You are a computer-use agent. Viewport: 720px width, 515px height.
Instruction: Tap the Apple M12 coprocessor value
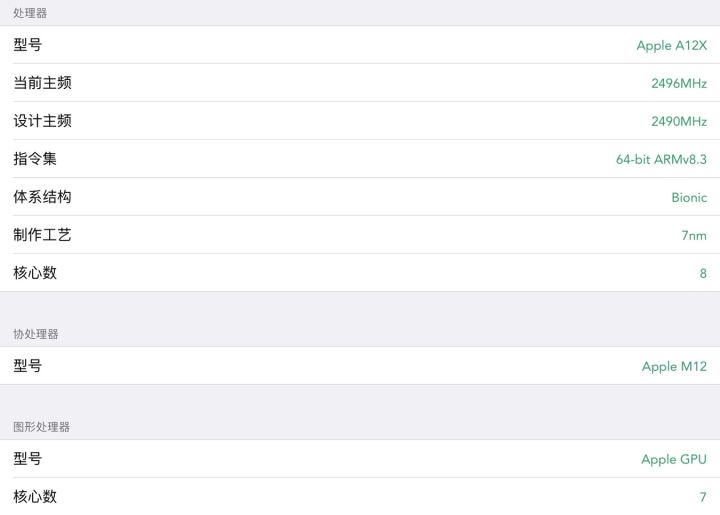point(674,366)
